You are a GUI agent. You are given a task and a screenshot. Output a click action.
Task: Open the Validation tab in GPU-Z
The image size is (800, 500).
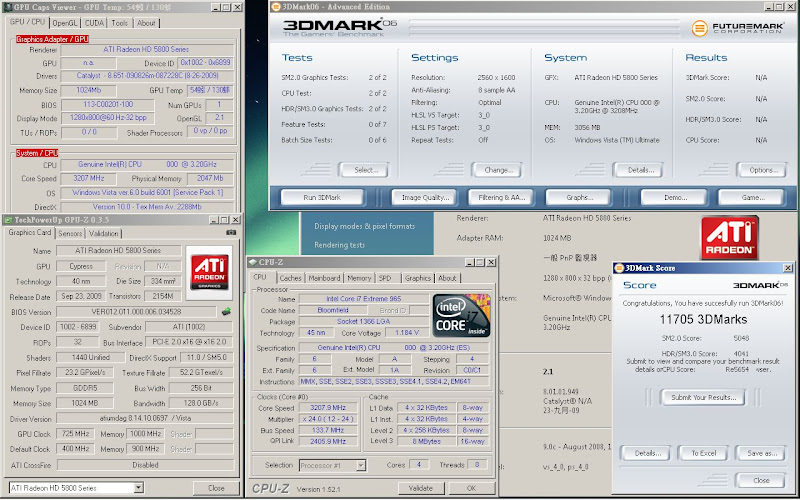coord(104,233)
